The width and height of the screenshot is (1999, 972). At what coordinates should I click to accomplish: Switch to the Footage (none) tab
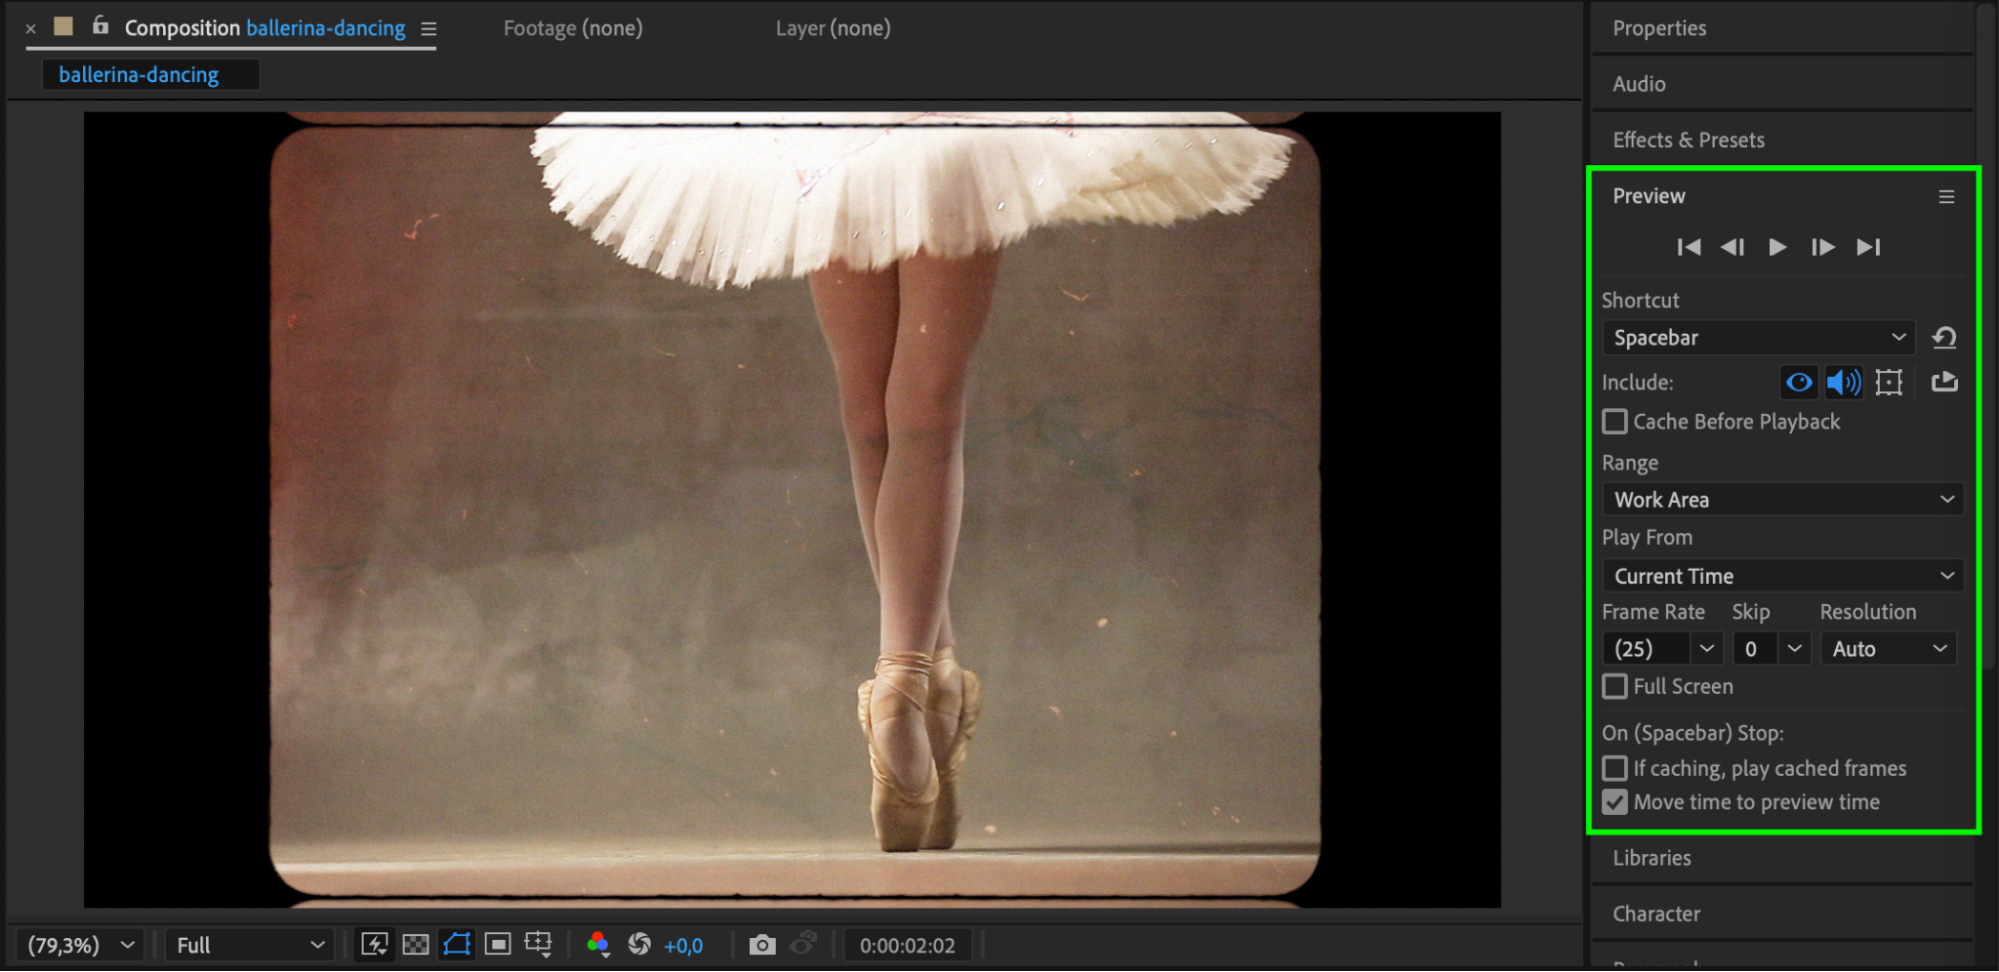[572, 28]
